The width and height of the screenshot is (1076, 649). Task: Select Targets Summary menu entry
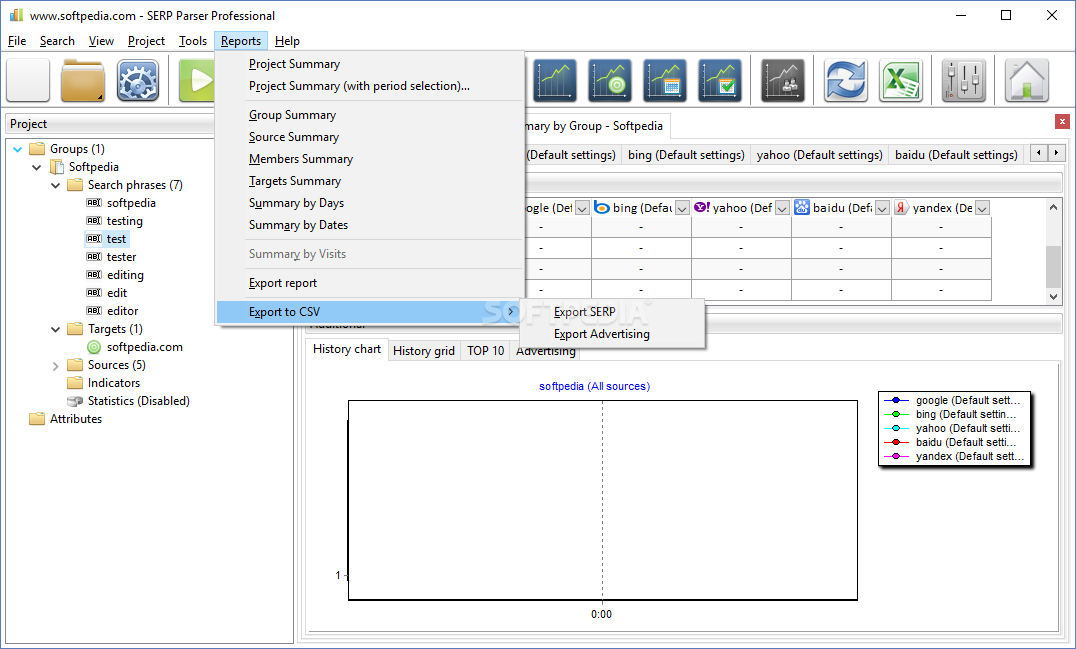pos(295,181)
